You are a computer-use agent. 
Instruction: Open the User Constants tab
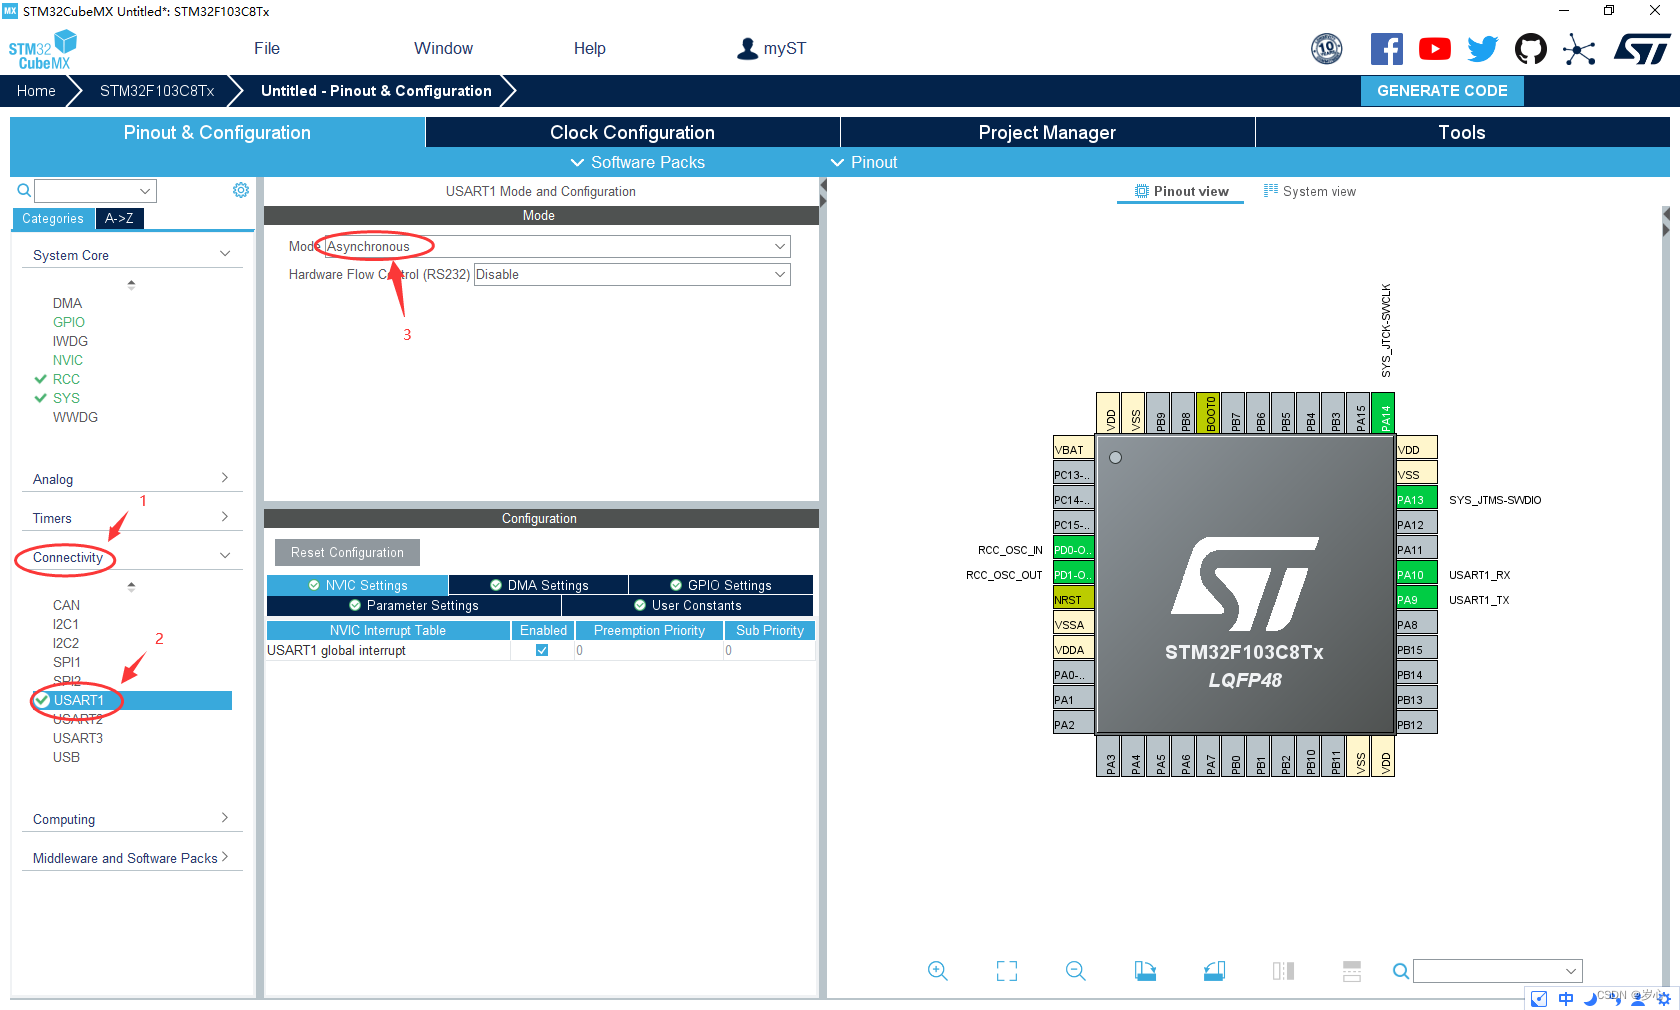click(x=688, y=605)
